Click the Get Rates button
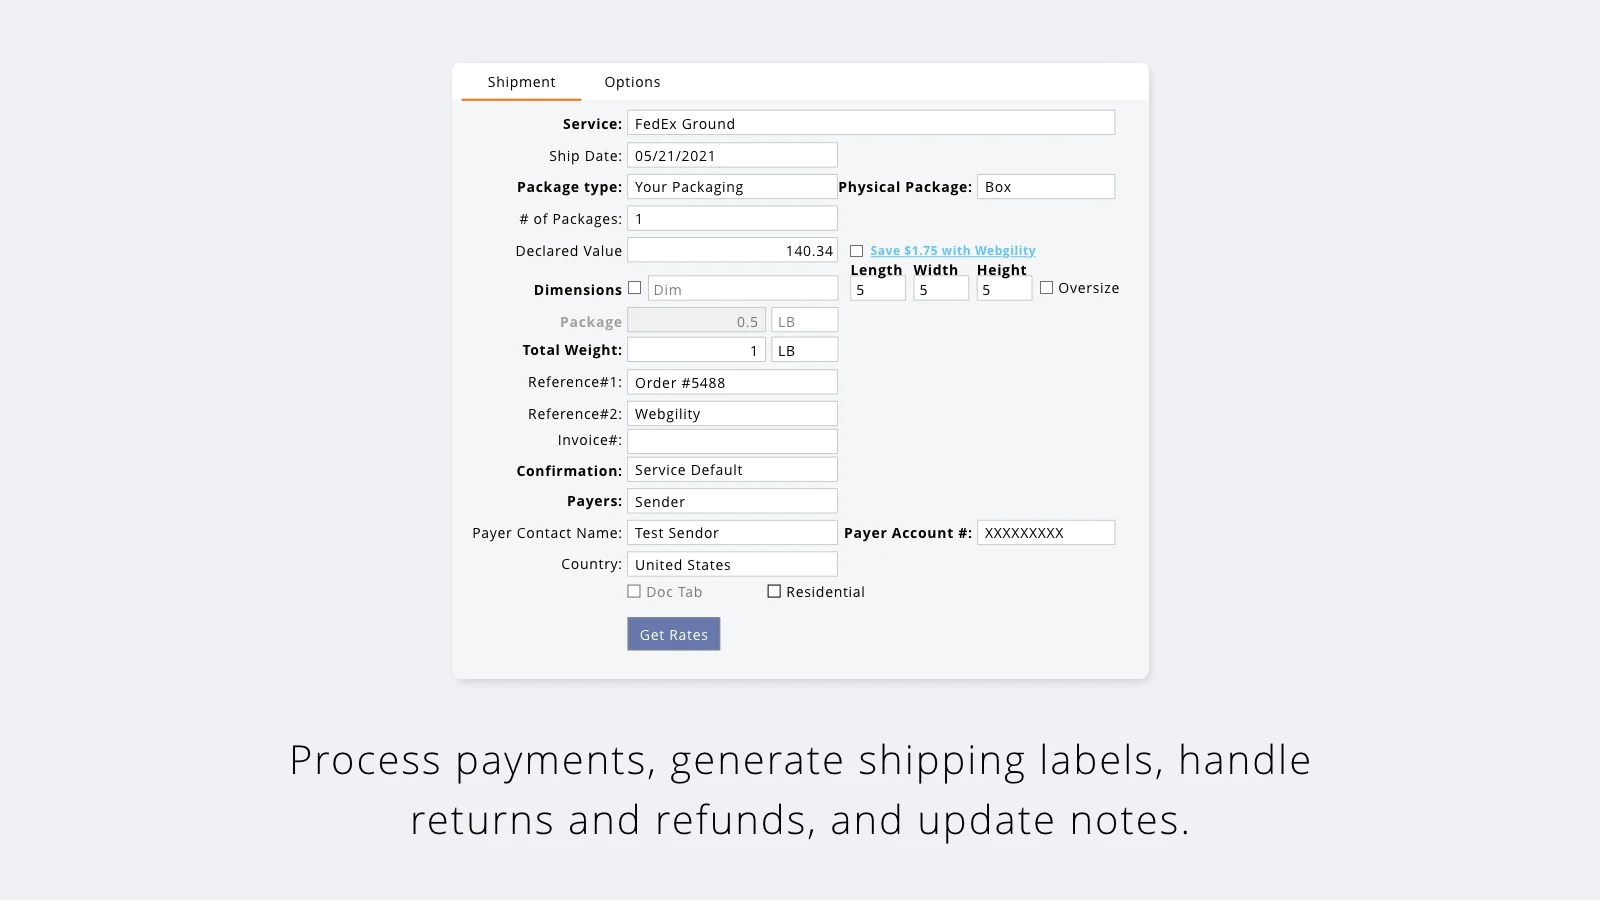This screenshot has width=1600, height=900. point(673,633)
